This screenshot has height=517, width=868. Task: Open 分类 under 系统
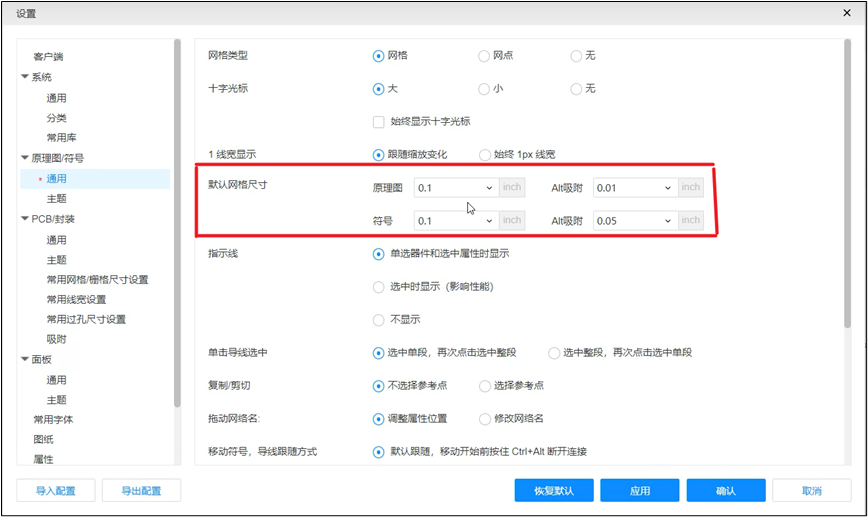[x=56, y=118]
